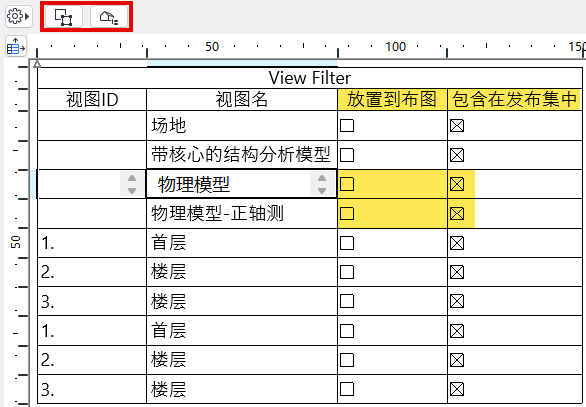This screenshot has height=407, width=586.
Task: Check 放置到布图 for 物理模型-正轴测
Action: 347,214
